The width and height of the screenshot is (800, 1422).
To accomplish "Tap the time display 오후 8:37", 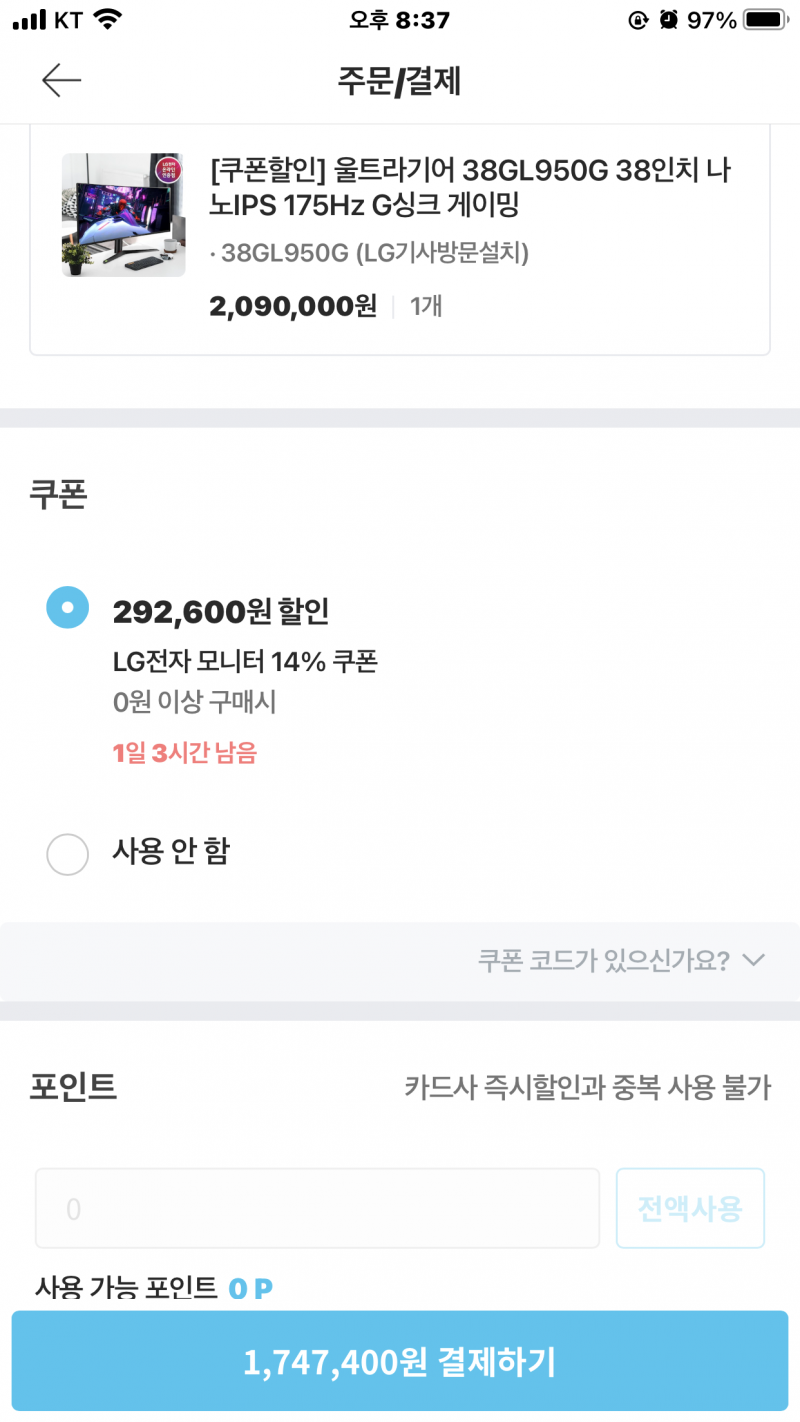I will (400, 20).
